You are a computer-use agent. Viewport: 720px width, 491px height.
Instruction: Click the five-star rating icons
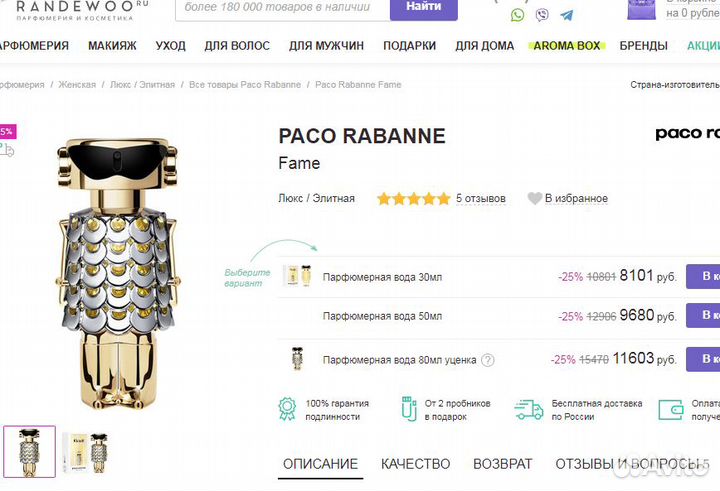414,199
